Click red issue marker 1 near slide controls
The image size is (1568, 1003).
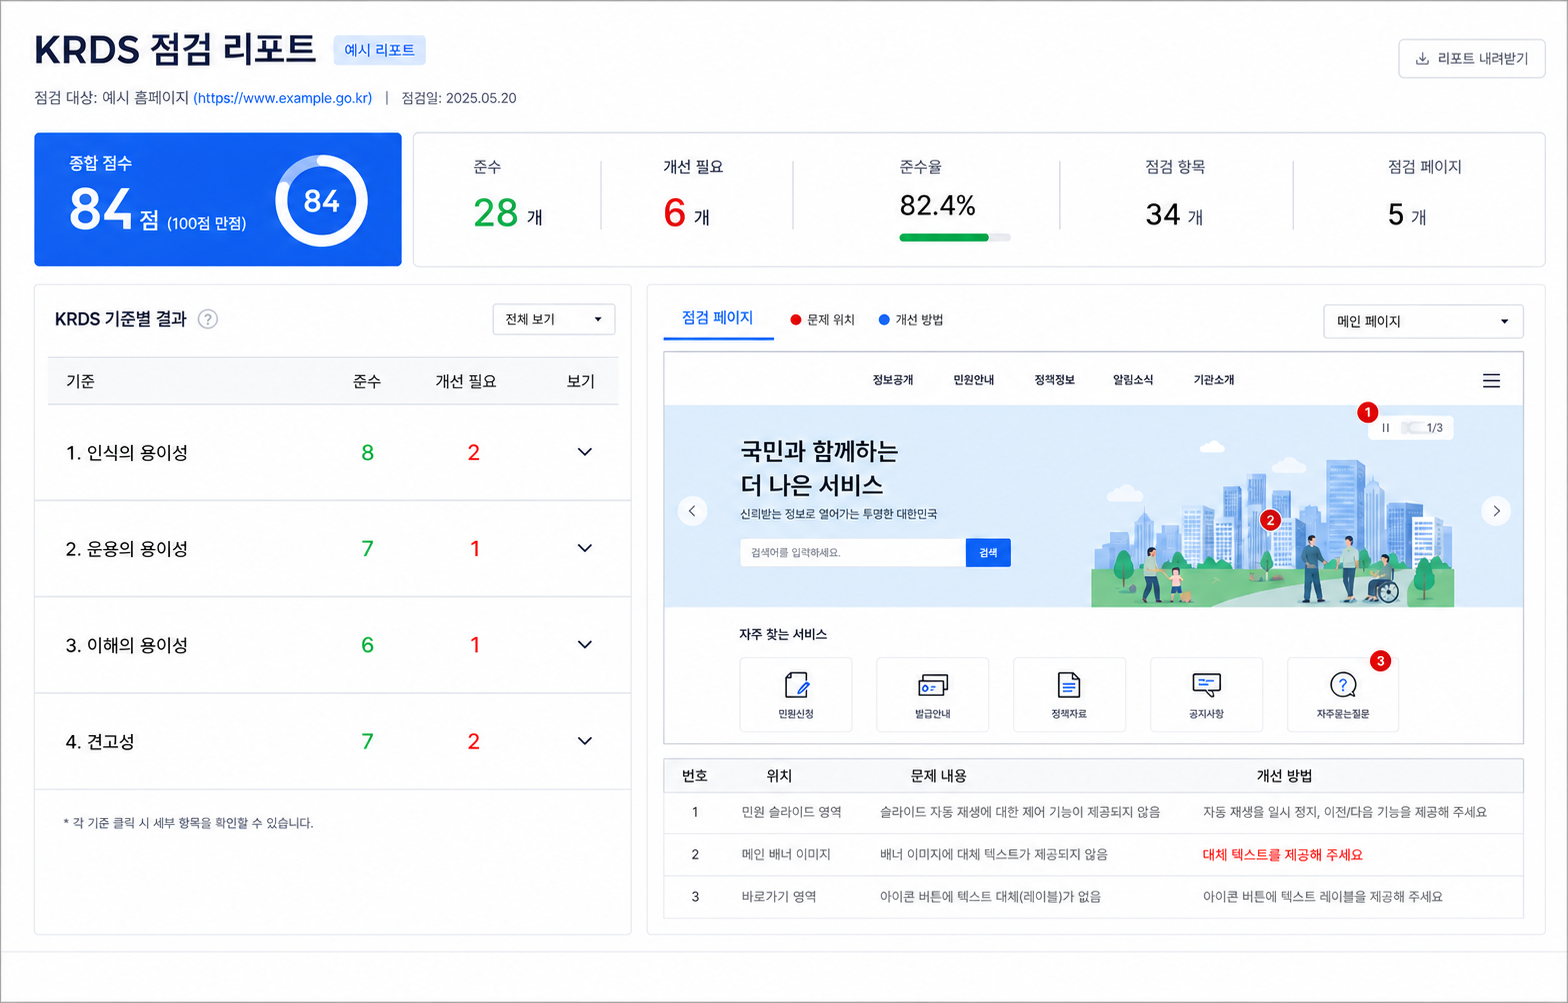pyautogui.click(x=1367, y=412)
